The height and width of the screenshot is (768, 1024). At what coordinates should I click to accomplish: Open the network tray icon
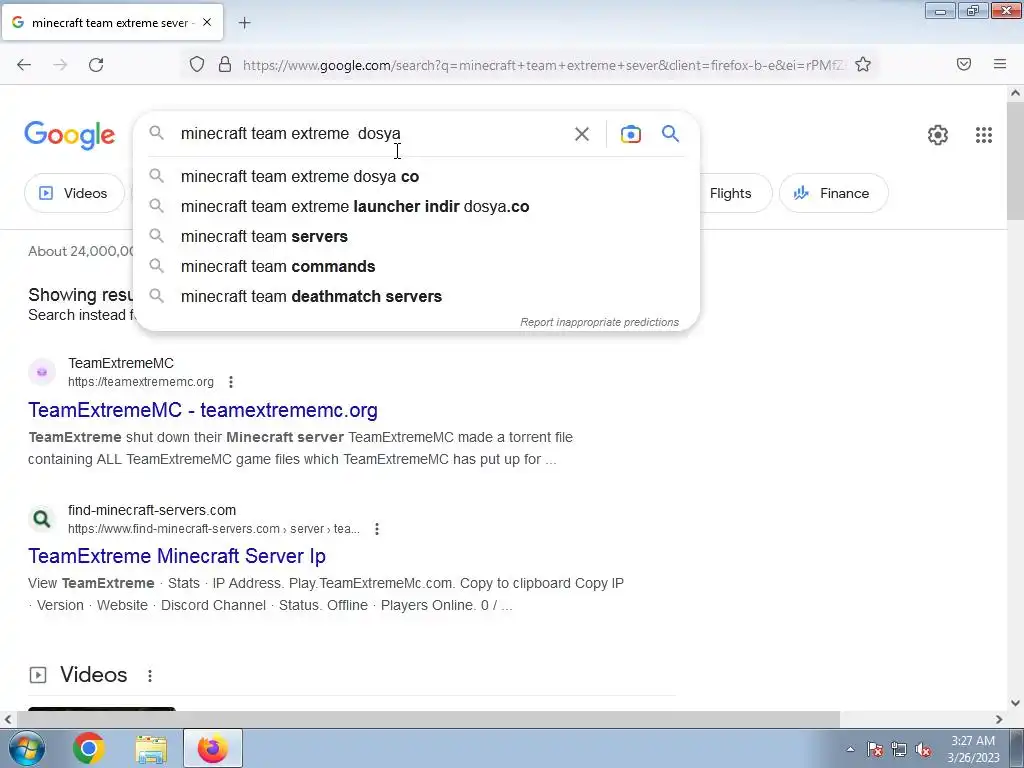click(899, 749)
